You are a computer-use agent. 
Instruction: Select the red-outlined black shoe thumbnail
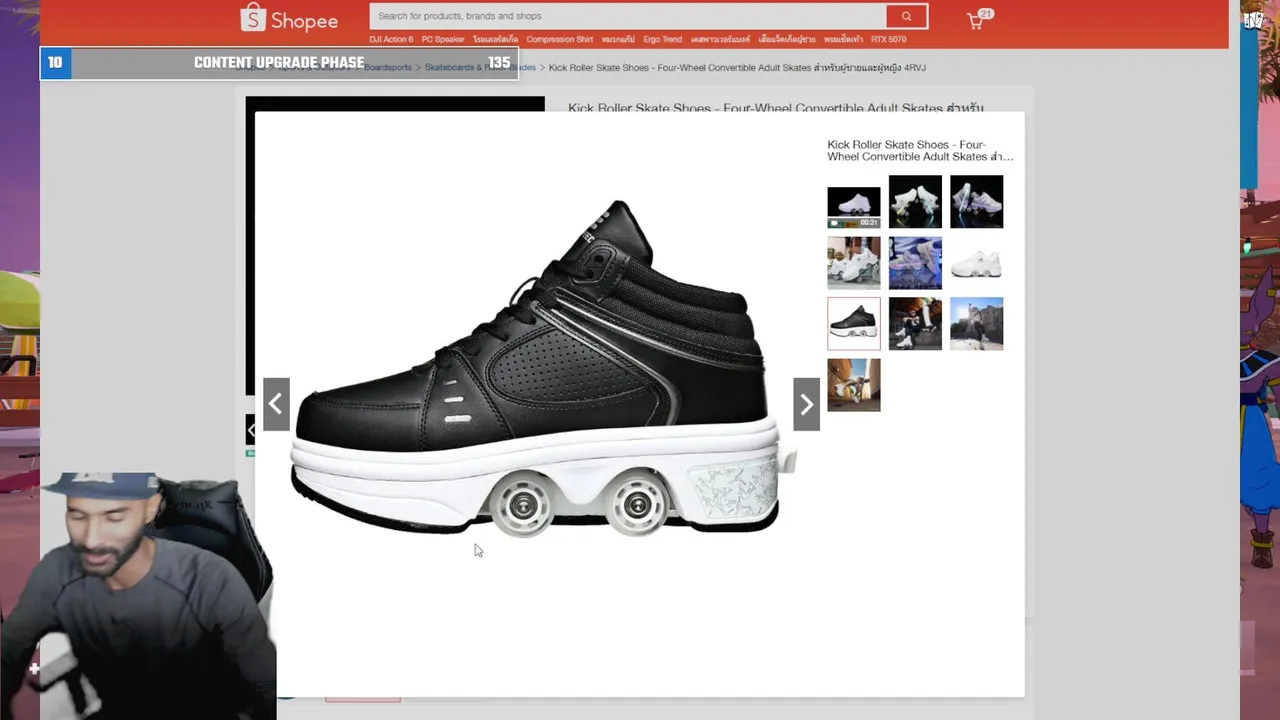tap(854, 324)
